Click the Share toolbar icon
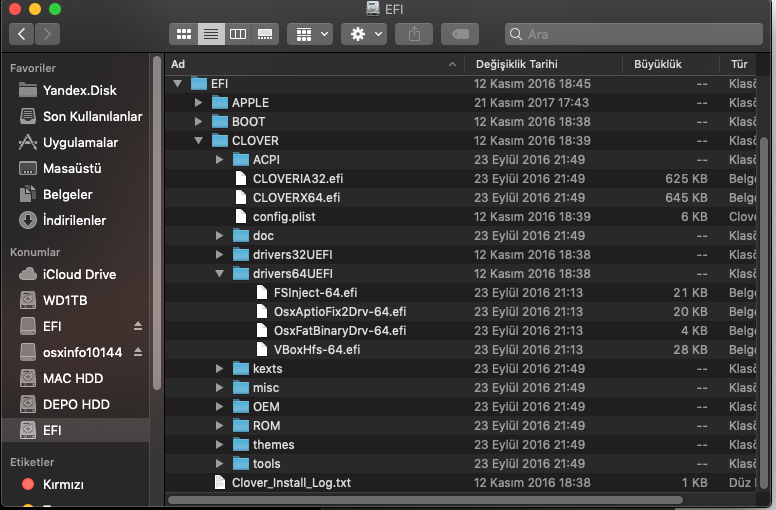This screenshot has width=776, height=510. pyautogui.click(x=412, y=34)
